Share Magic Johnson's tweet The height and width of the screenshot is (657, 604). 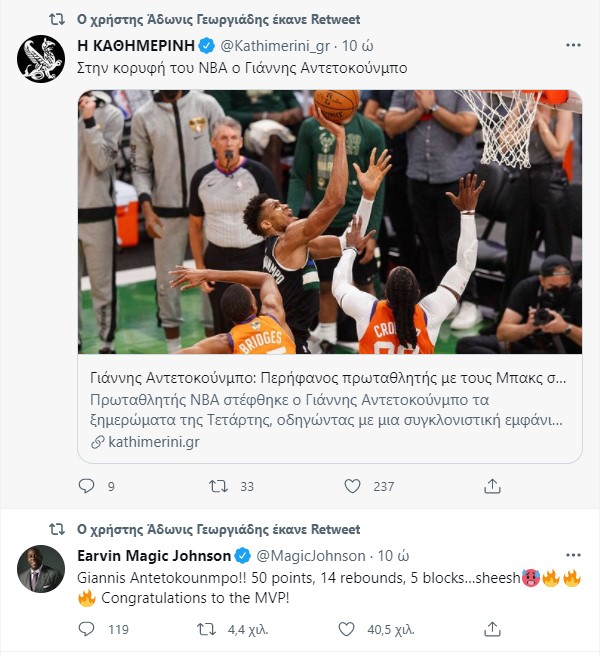[491, 630]
